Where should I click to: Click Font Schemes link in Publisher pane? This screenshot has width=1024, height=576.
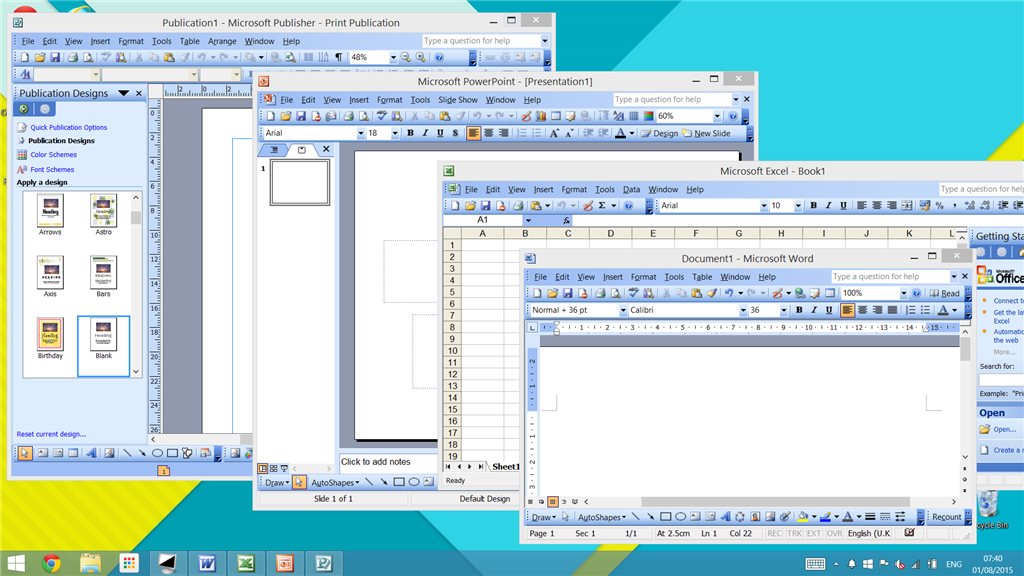coord(52,169)
